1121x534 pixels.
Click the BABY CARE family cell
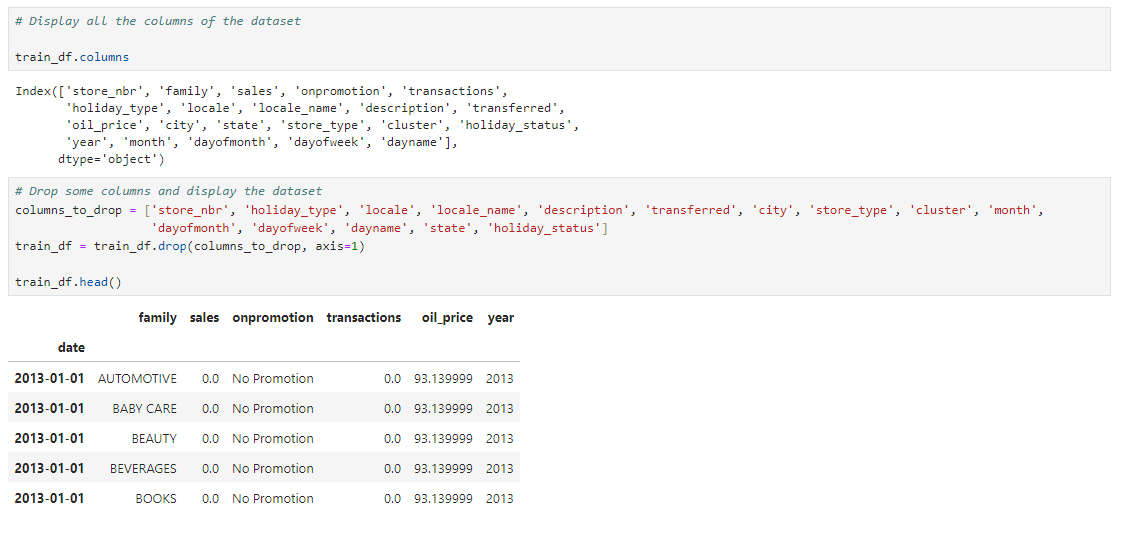tap(144, 408)
